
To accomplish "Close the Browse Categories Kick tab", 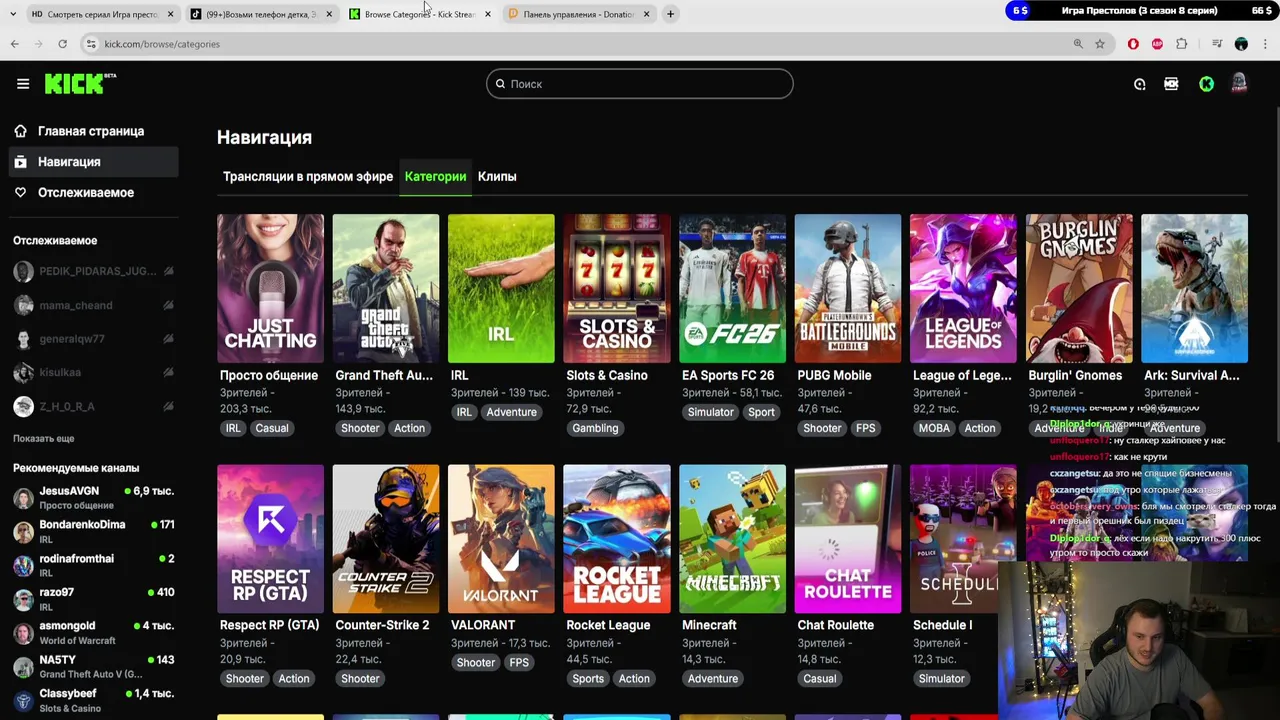I will pyautogui.click(x=487, y=14).
